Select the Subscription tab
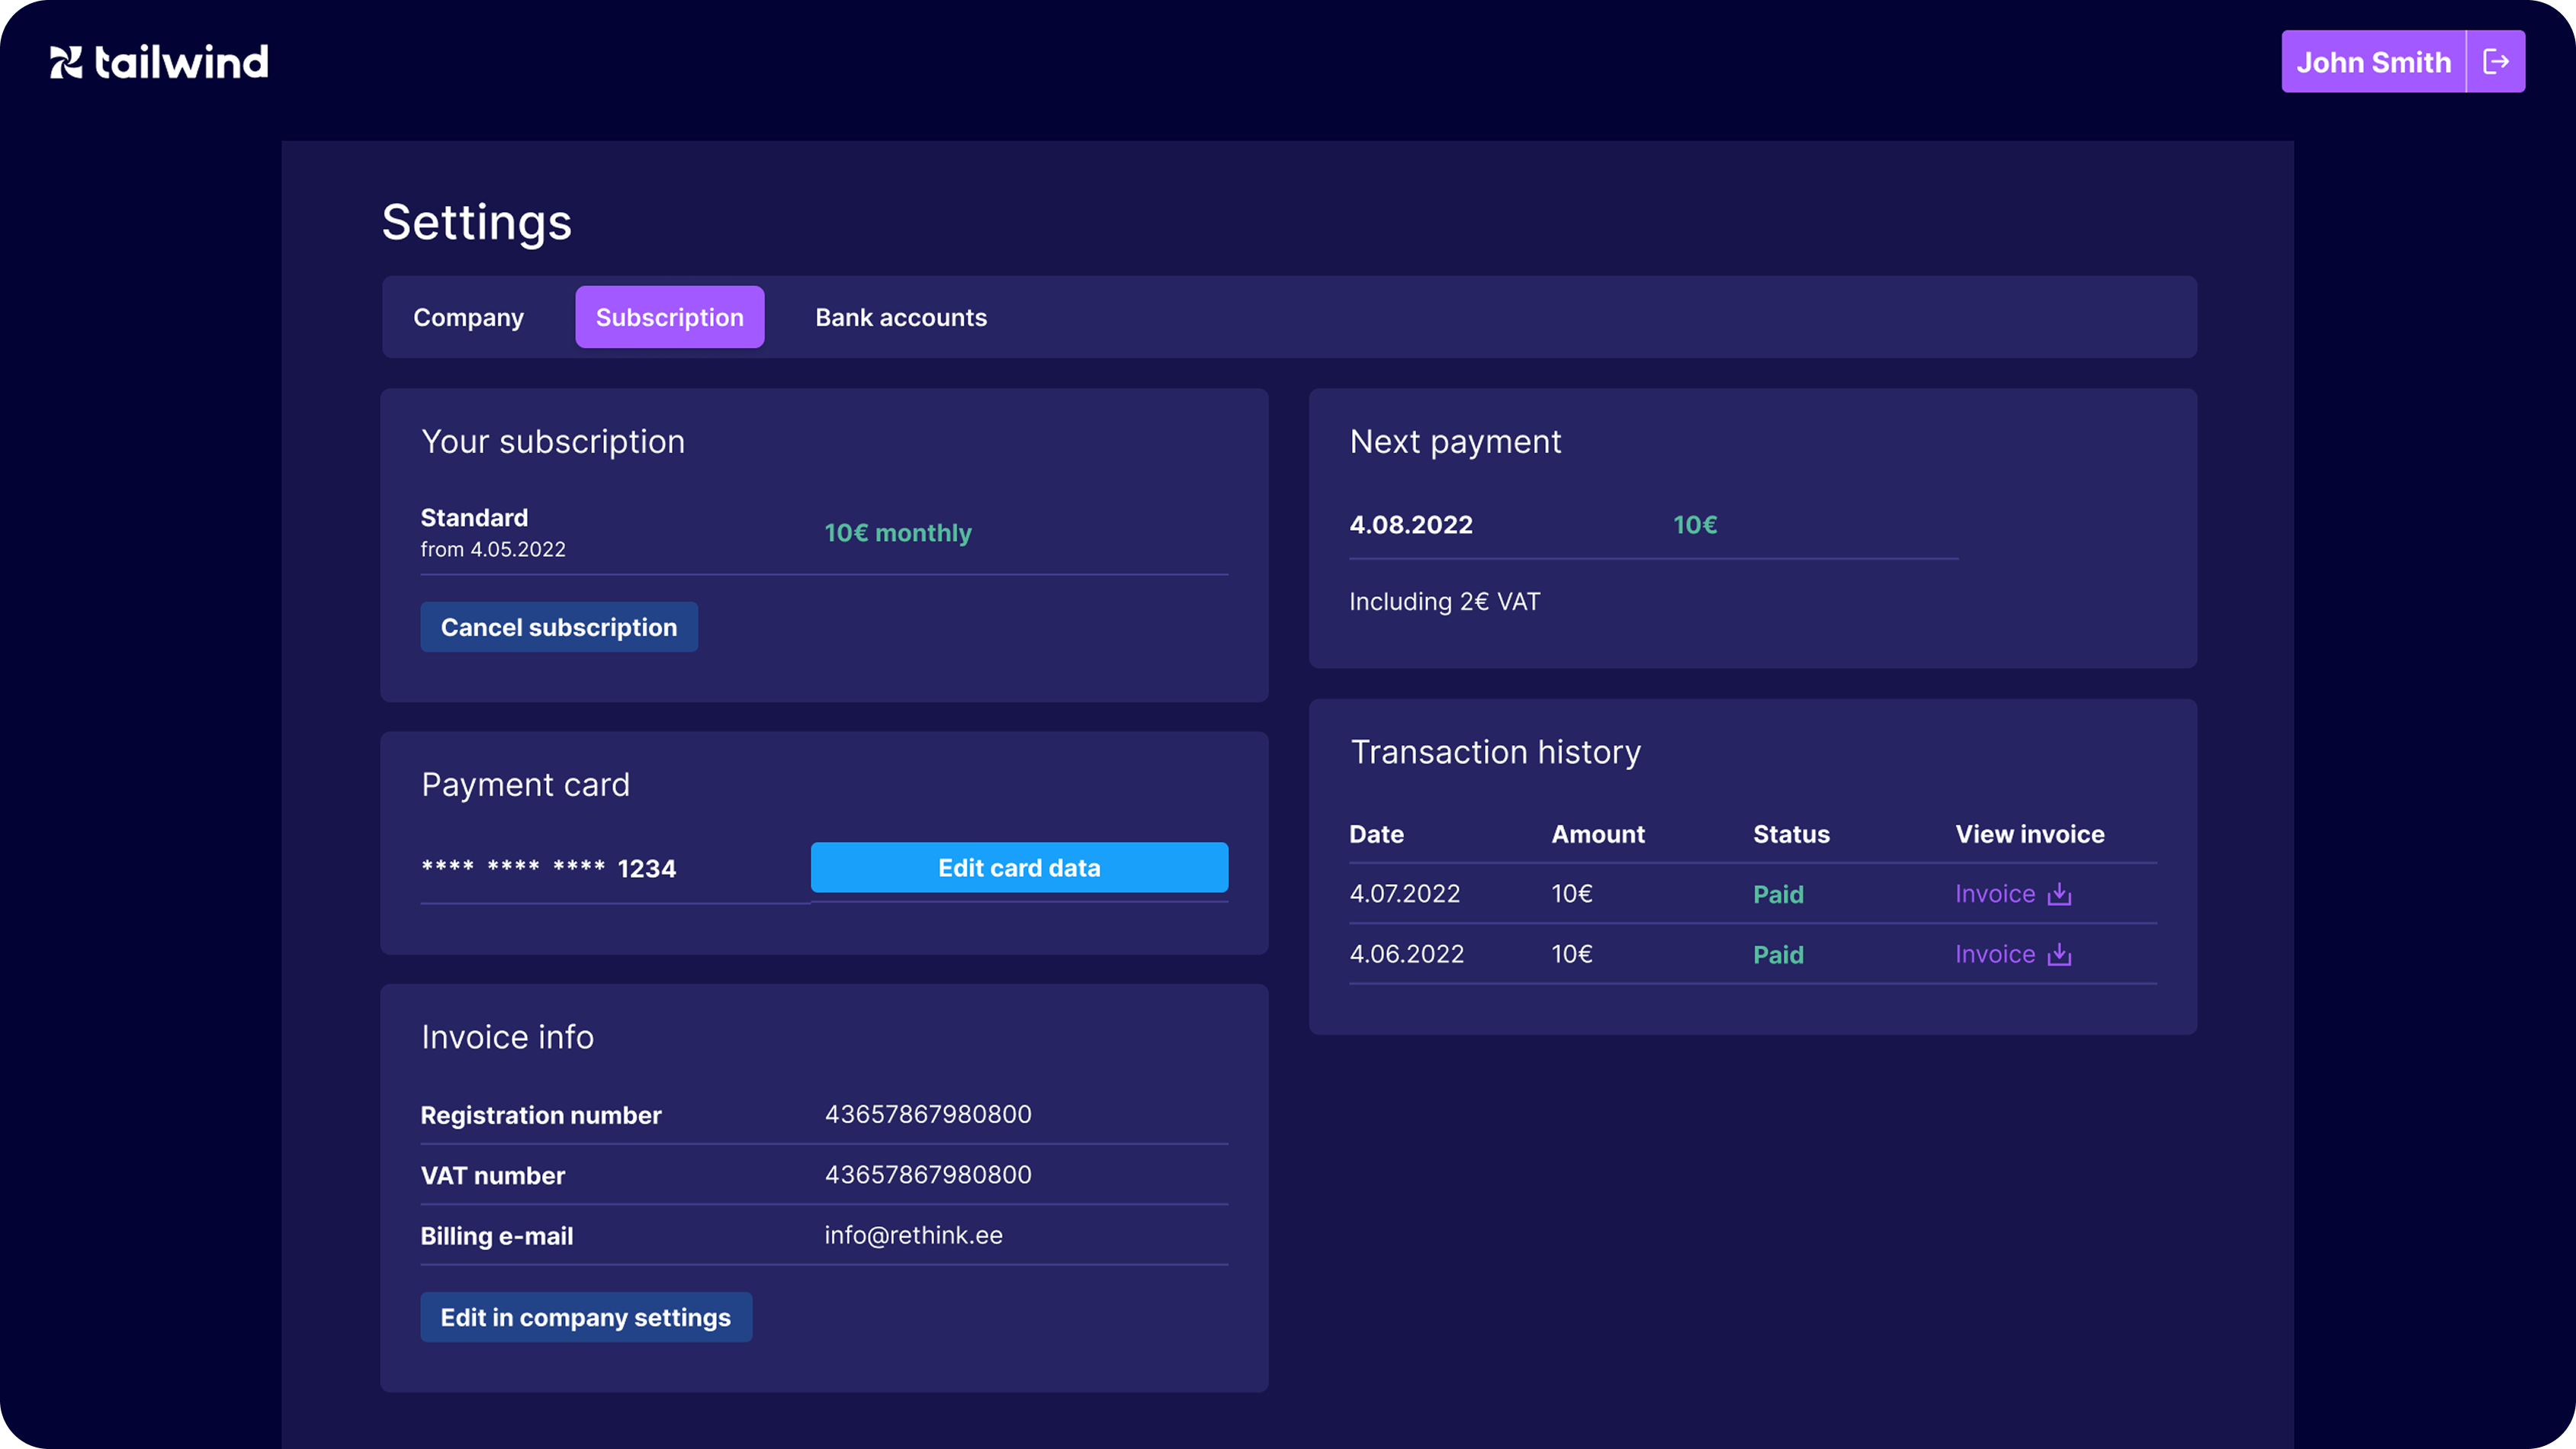The image size is (2576, 1449). pos(670,317)
